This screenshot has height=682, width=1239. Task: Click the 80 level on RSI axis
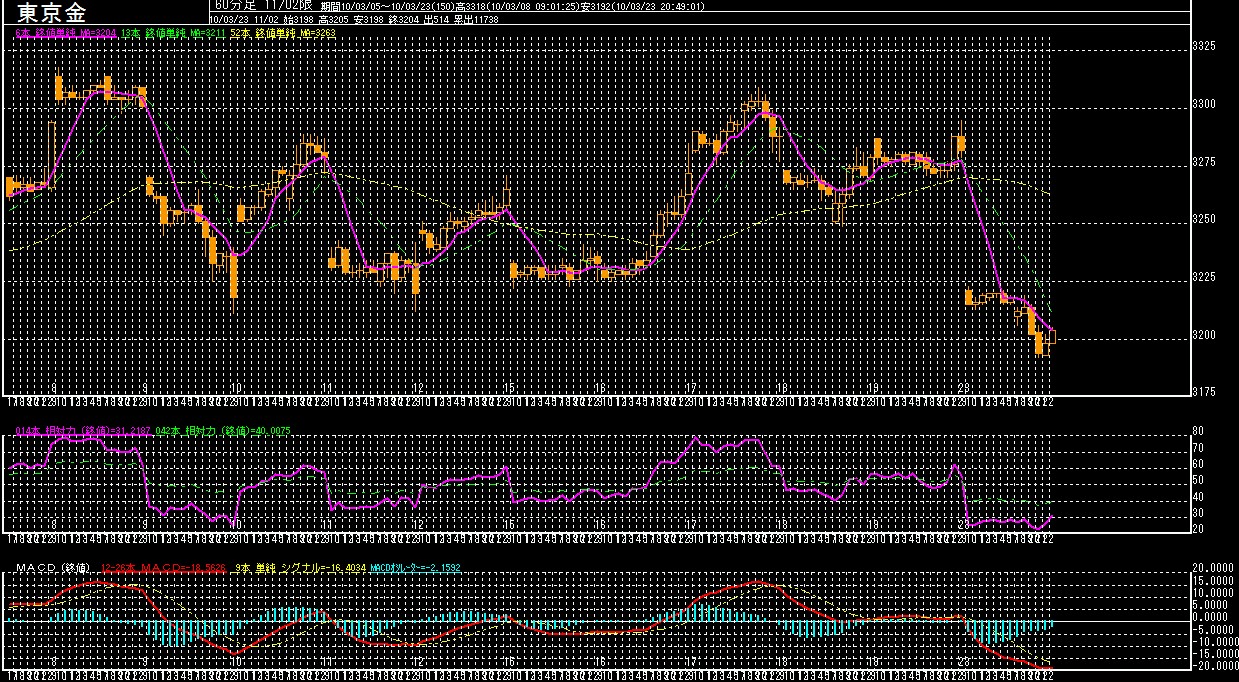click(x=1198, y=431)
